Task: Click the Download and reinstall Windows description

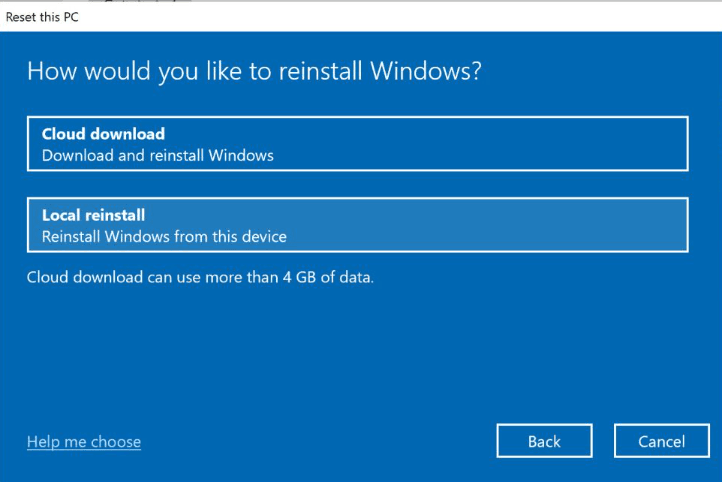Action: point(157,155)
